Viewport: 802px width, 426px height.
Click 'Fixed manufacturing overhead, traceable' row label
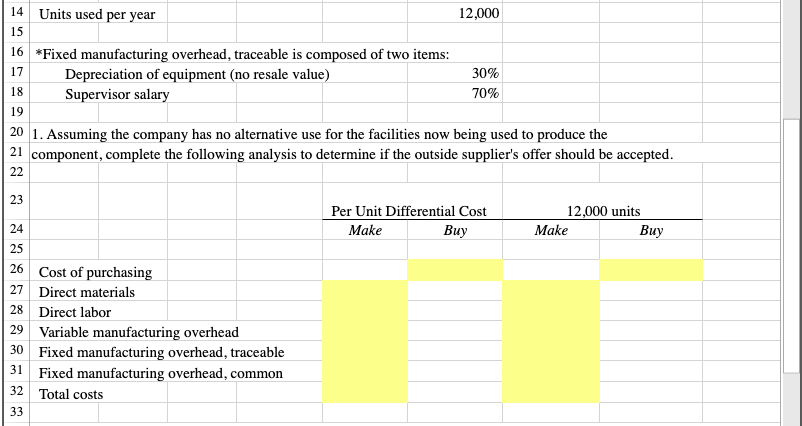coord(162,352)
